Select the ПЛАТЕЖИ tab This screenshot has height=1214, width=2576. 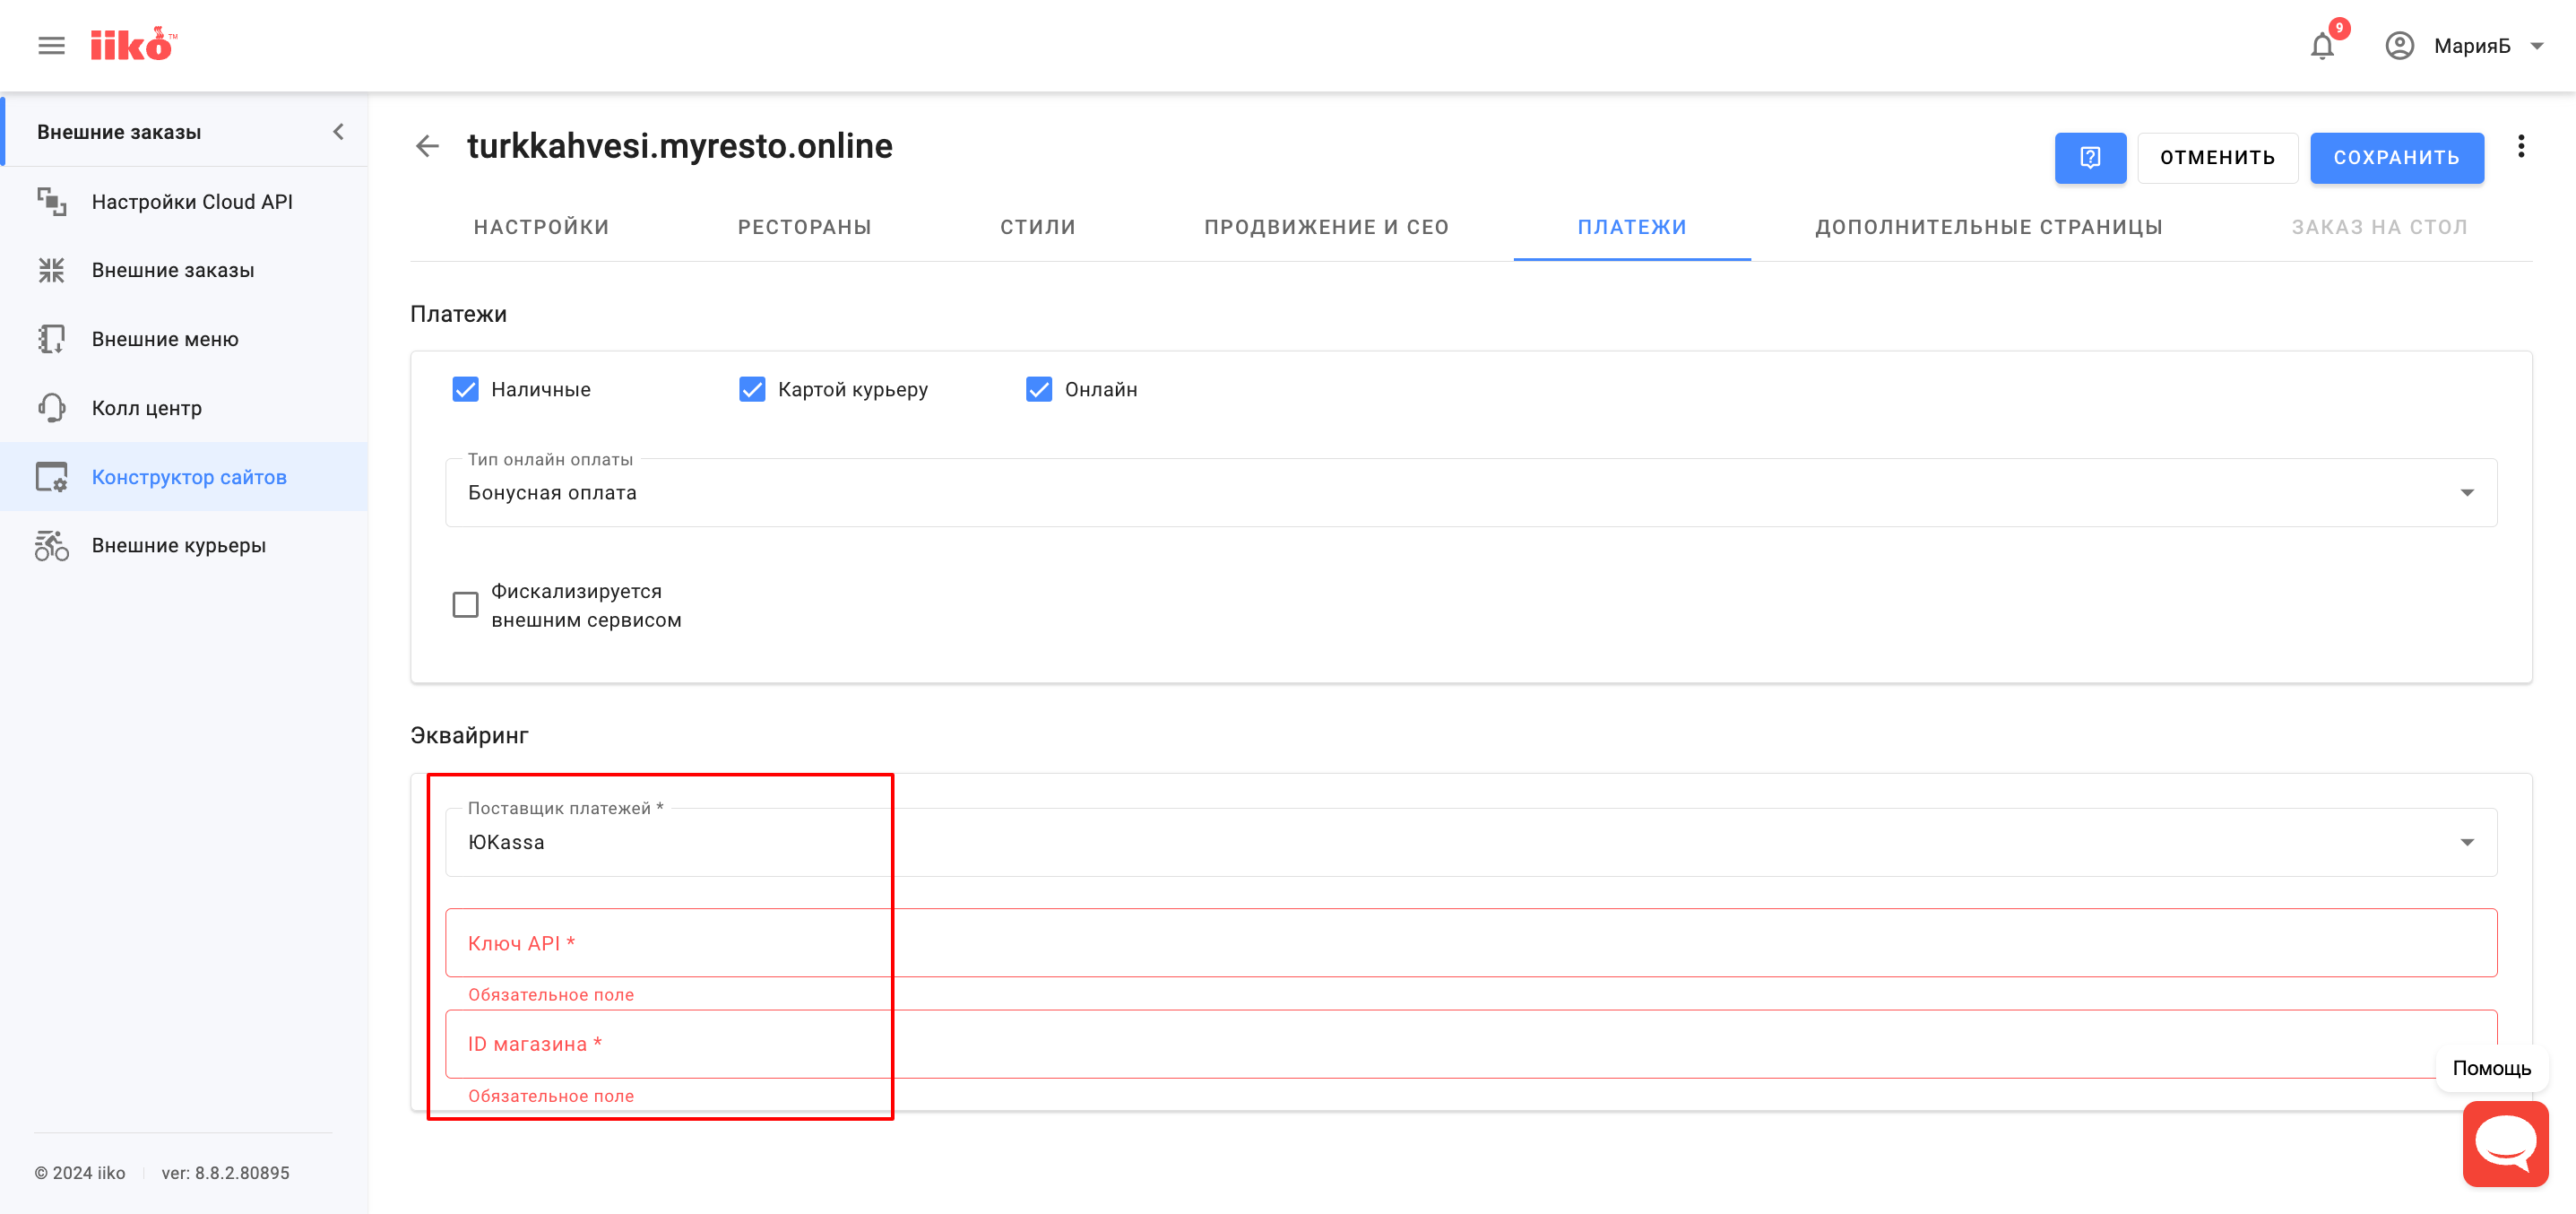pos(1632,227)
